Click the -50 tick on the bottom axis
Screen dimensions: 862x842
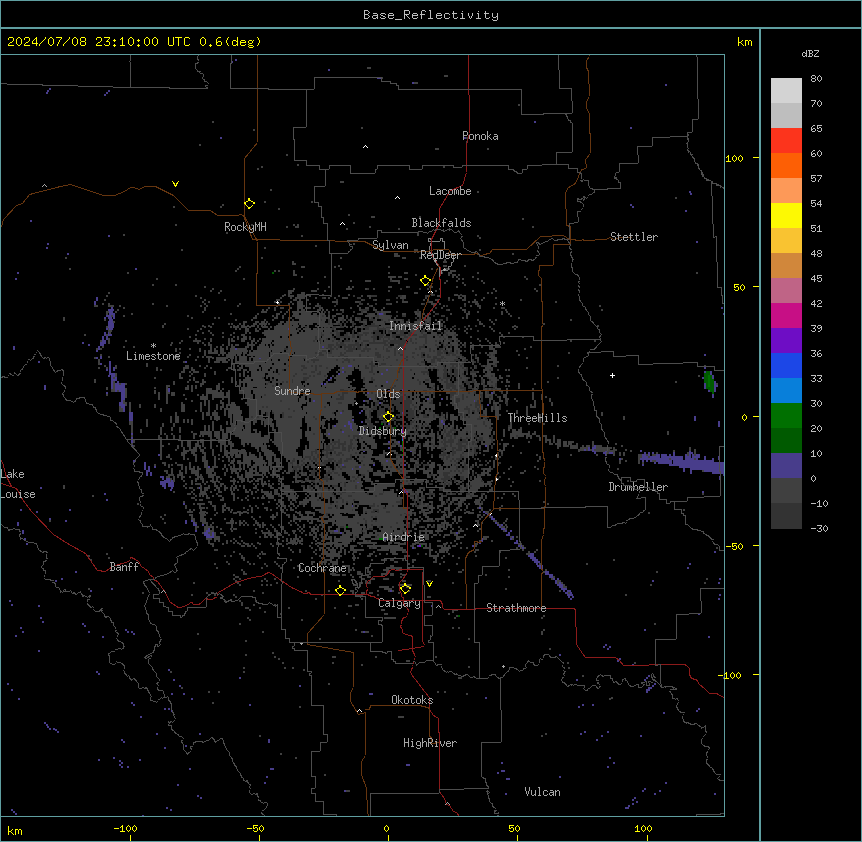(255, 828)
